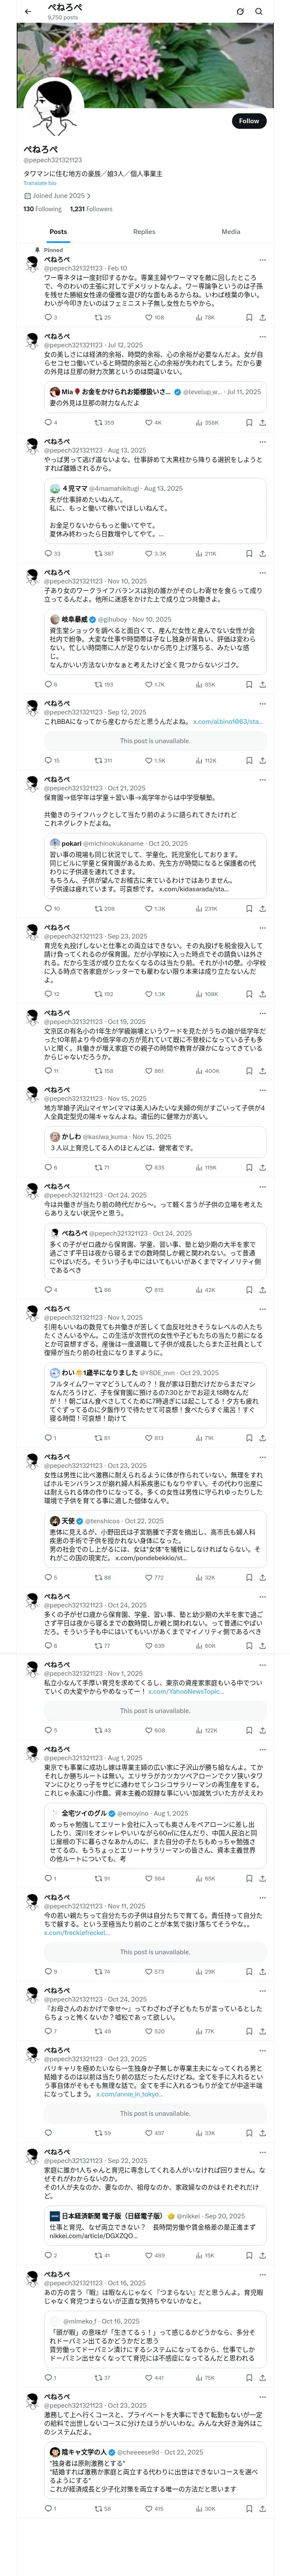The height and width of the screenshot is (2576, 290).
Task: Open more options on the pinned post
Action: point(263,260)
